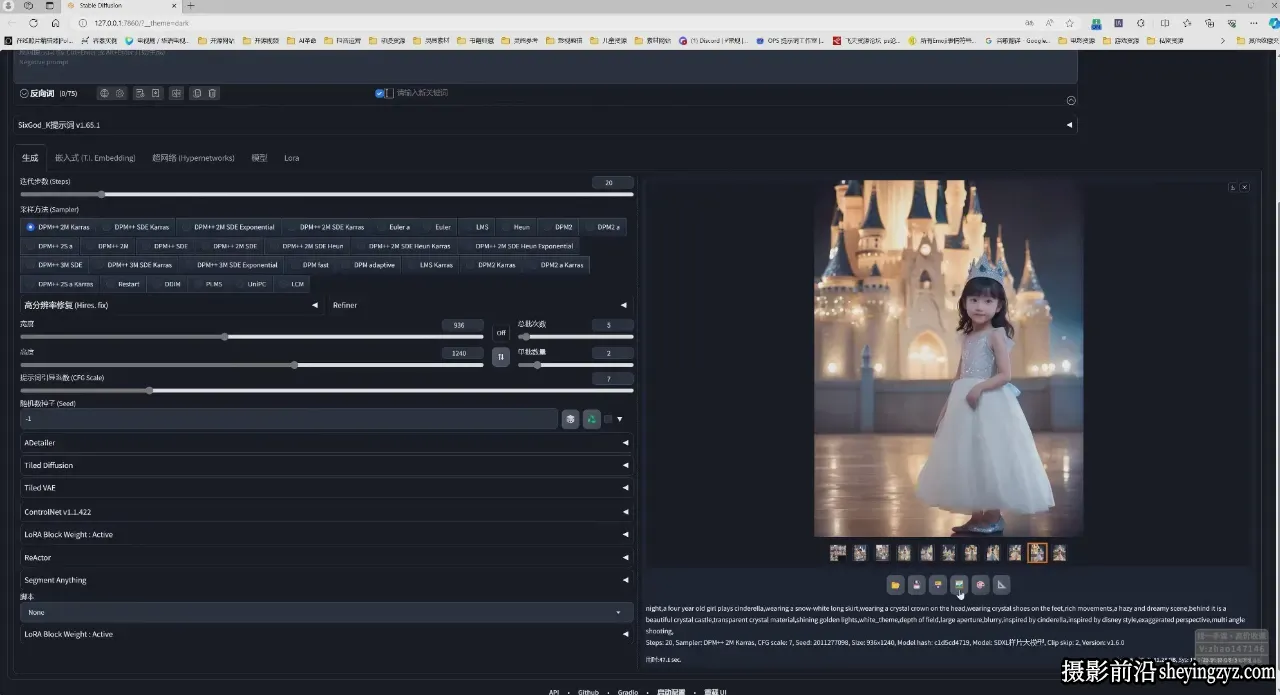Click the browser home button
This screenshot has width=1280, height=695.
coord(55,22)
